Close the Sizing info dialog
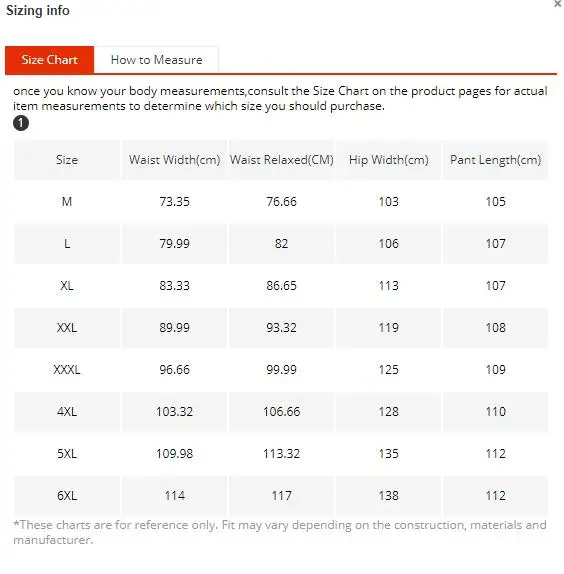Image resolution: width=564 pixels, height=574 pixels. tap(557, 4)
